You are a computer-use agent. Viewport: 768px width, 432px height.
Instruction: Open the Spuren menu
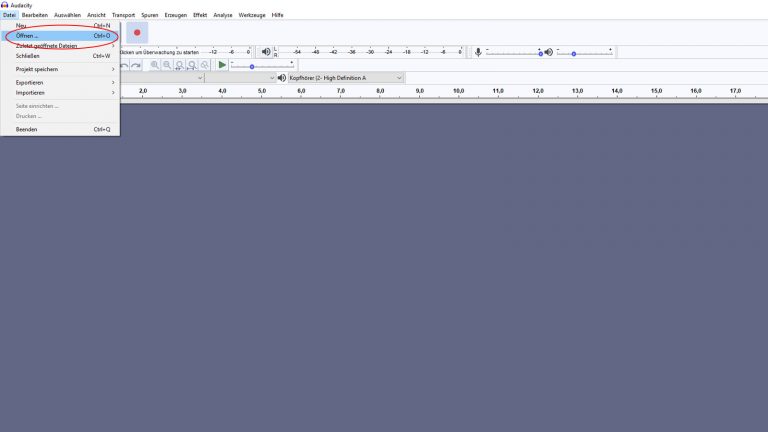(150, 15)
